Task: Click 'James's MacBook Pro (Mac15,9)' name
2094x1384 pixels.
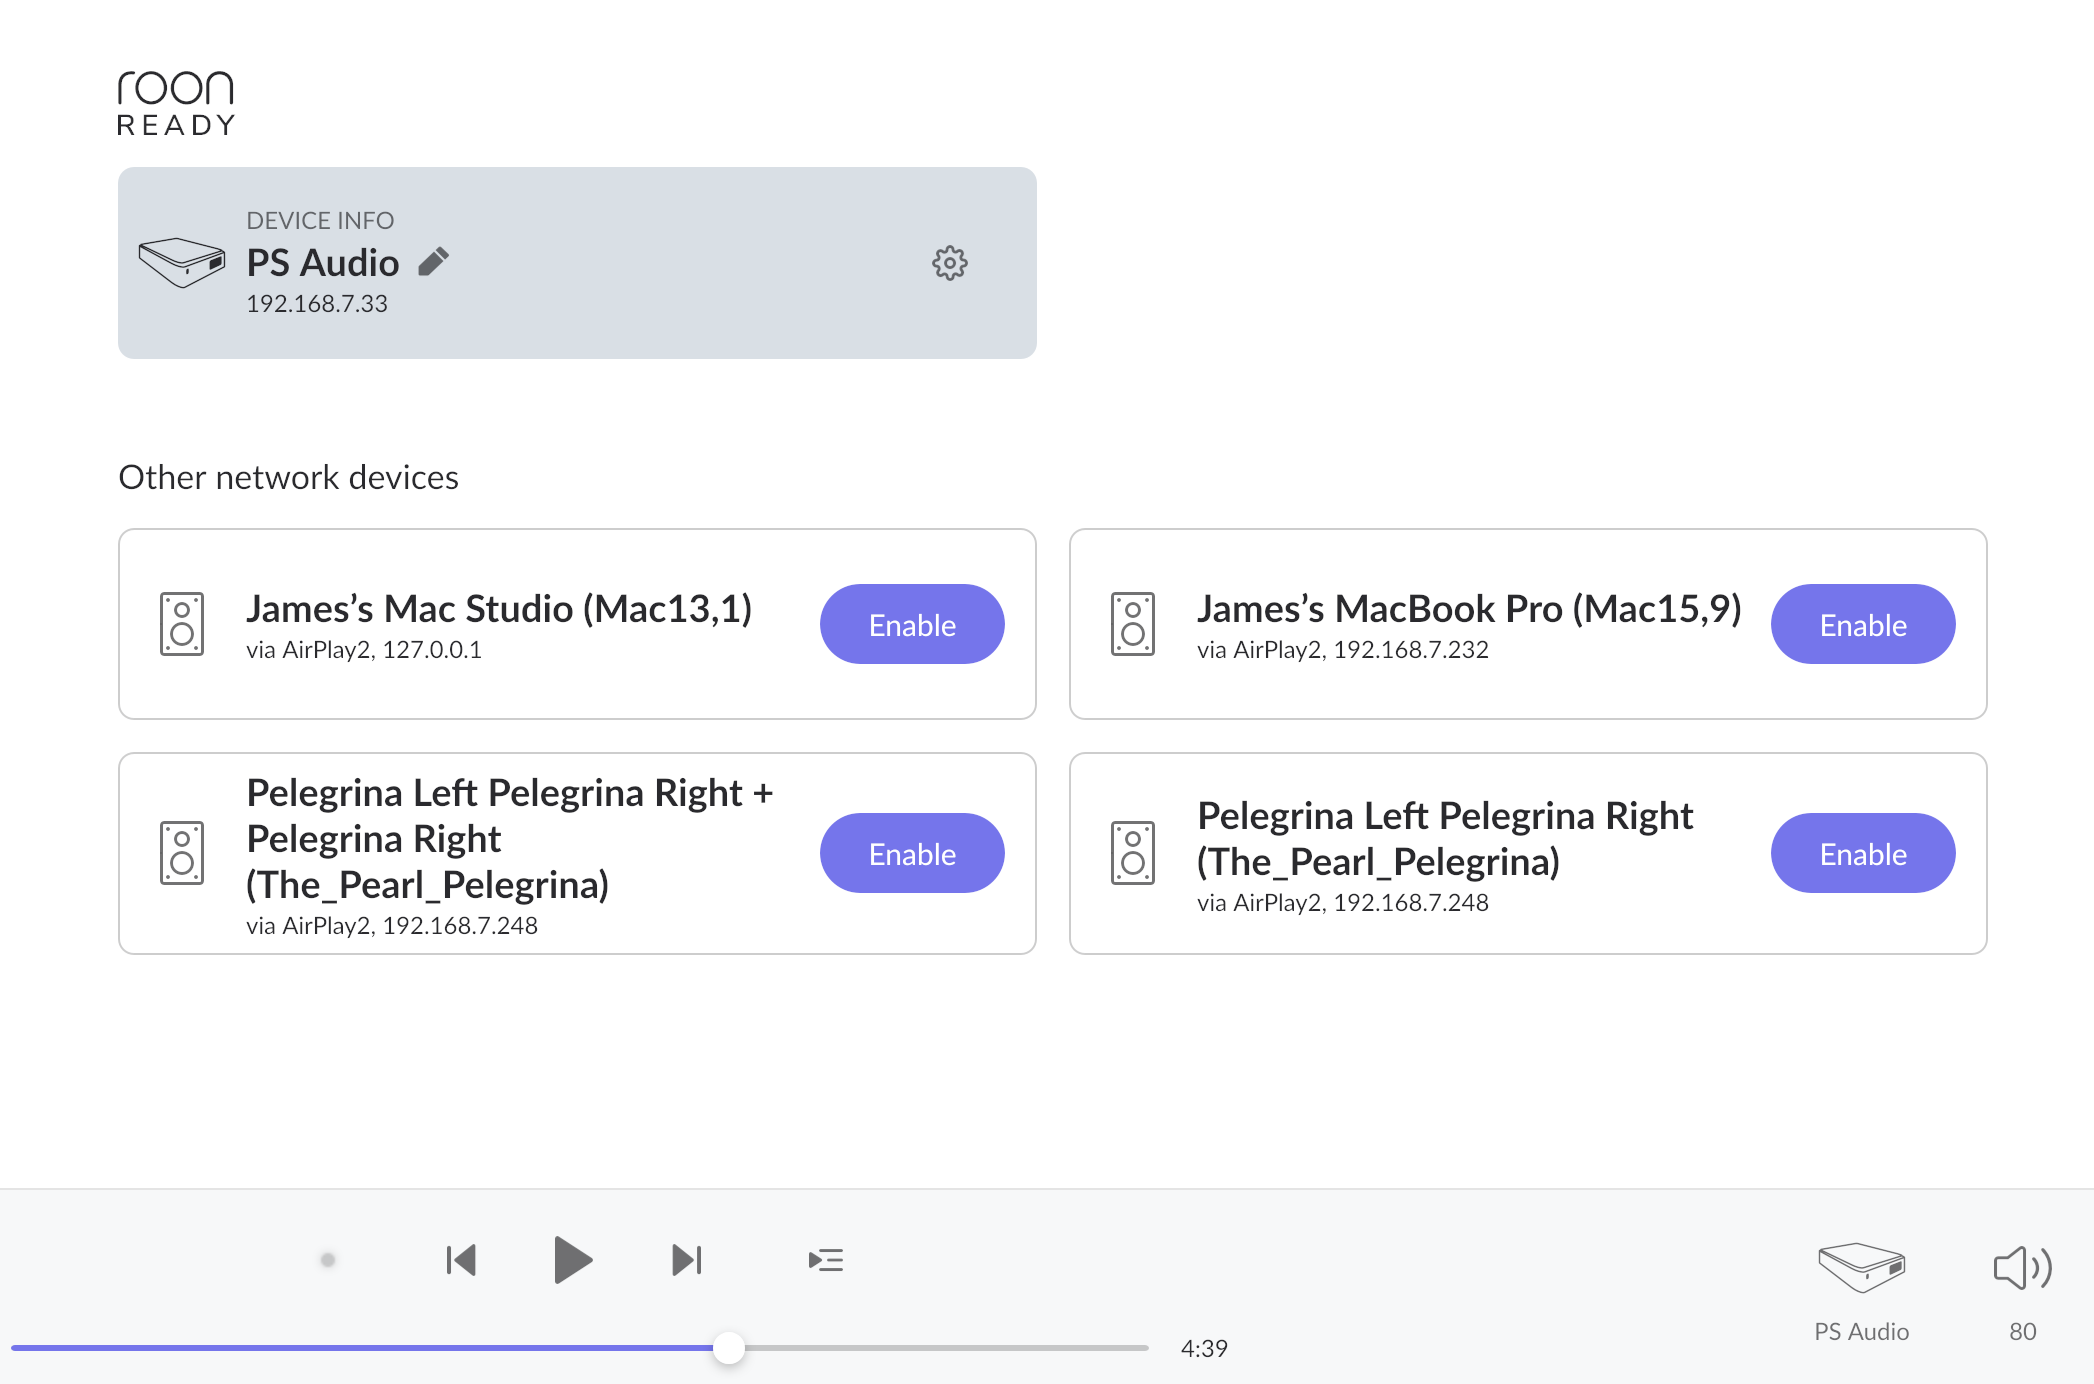Action: pos(1469,608)
